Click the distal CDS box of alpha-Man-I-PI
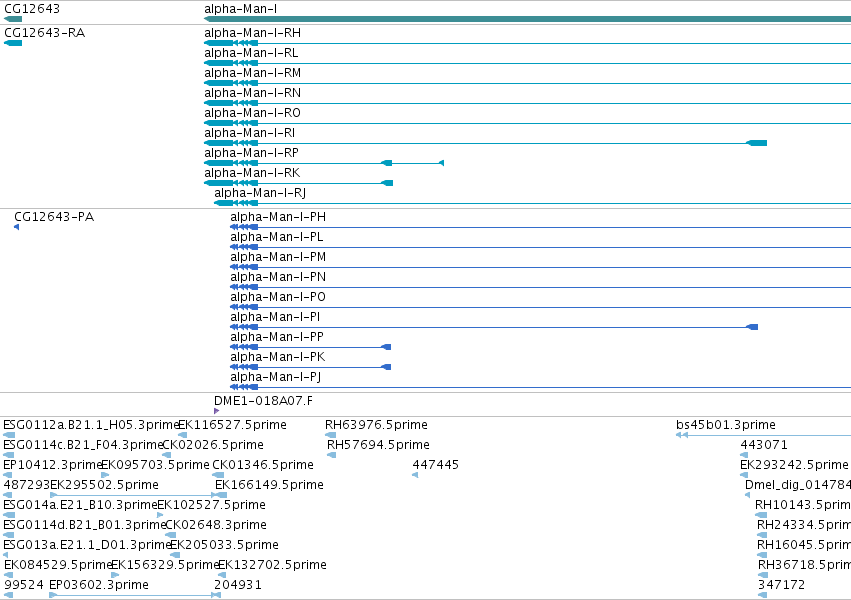Image resolution: width=851 pixels, height=600 pixels. [752, 327]
